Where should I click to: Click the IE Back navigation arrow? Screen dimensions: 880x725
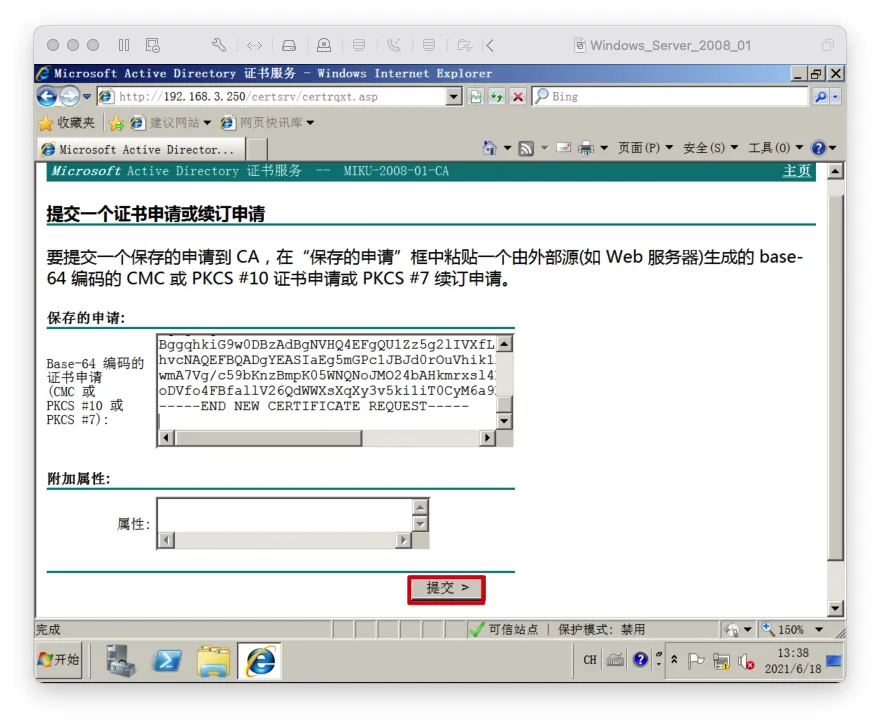[47, 97]
